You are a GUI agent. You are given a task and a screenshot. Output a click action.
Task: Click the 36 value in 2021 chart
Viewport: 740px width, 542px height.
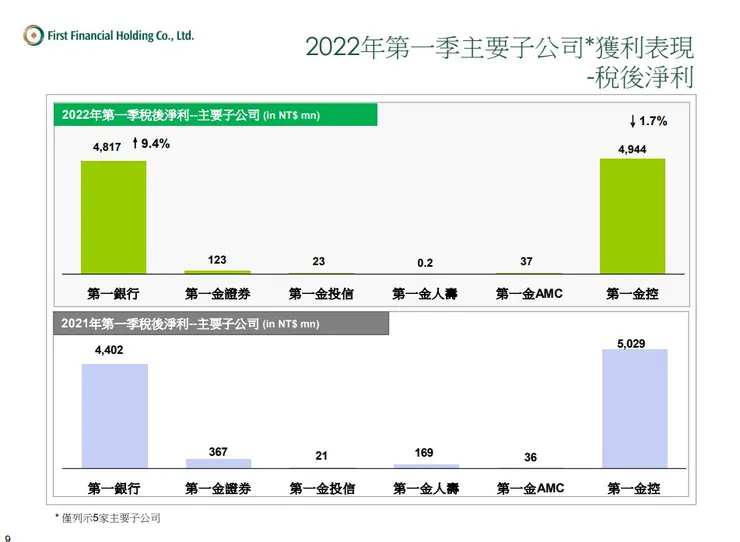[530, 457]
